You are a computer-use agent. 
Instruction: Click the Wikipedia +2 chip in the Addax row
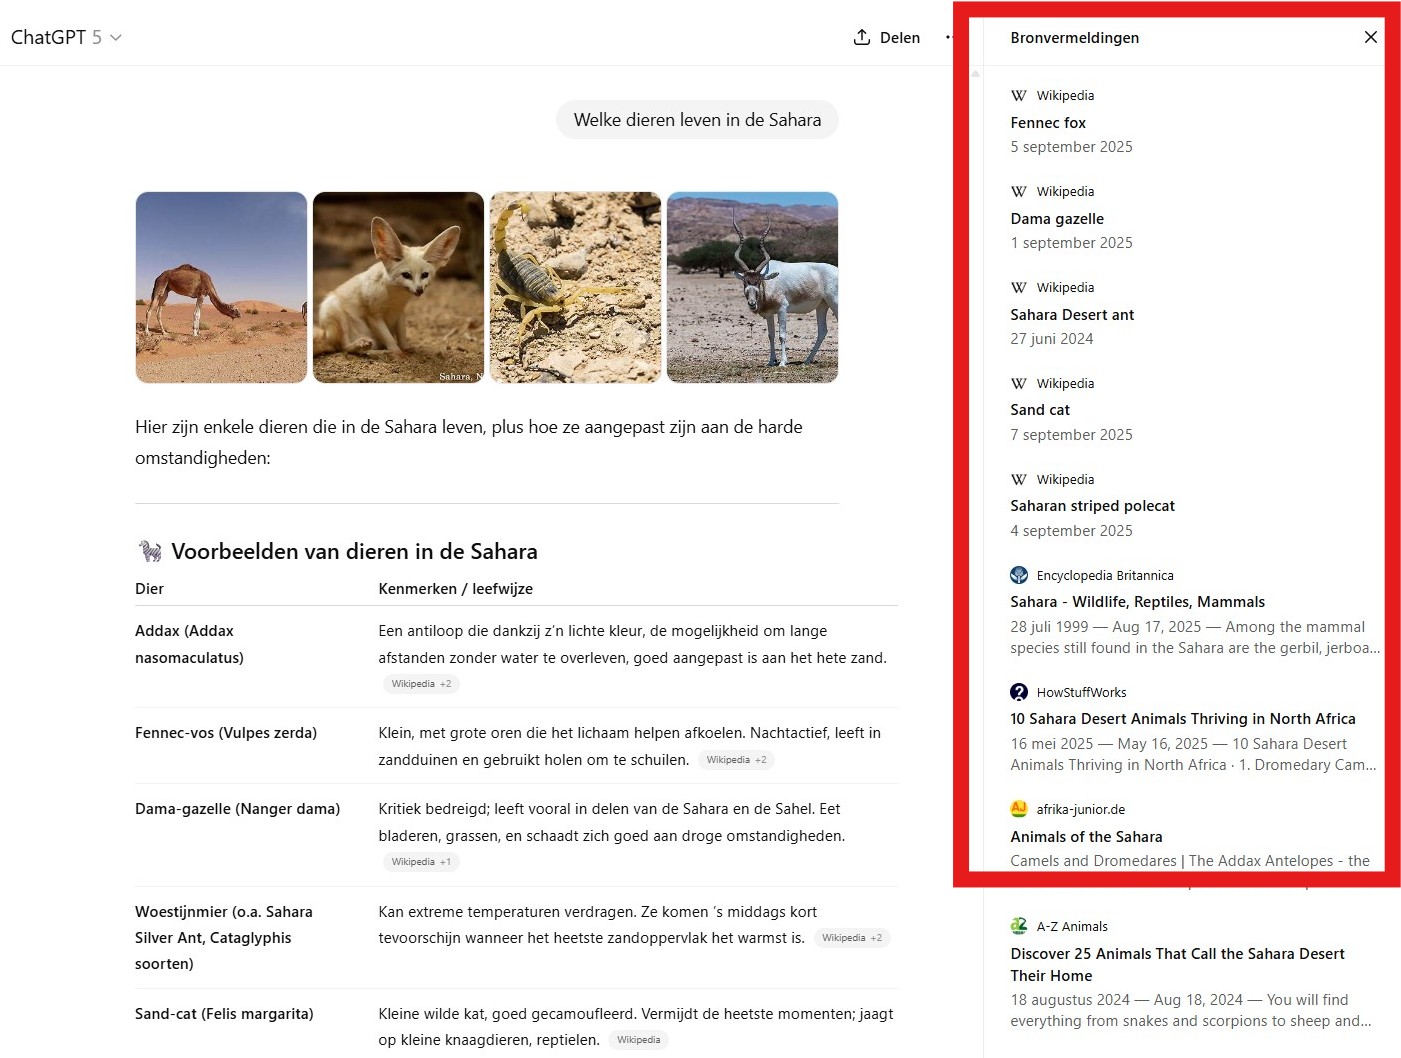tap(421, 684)
